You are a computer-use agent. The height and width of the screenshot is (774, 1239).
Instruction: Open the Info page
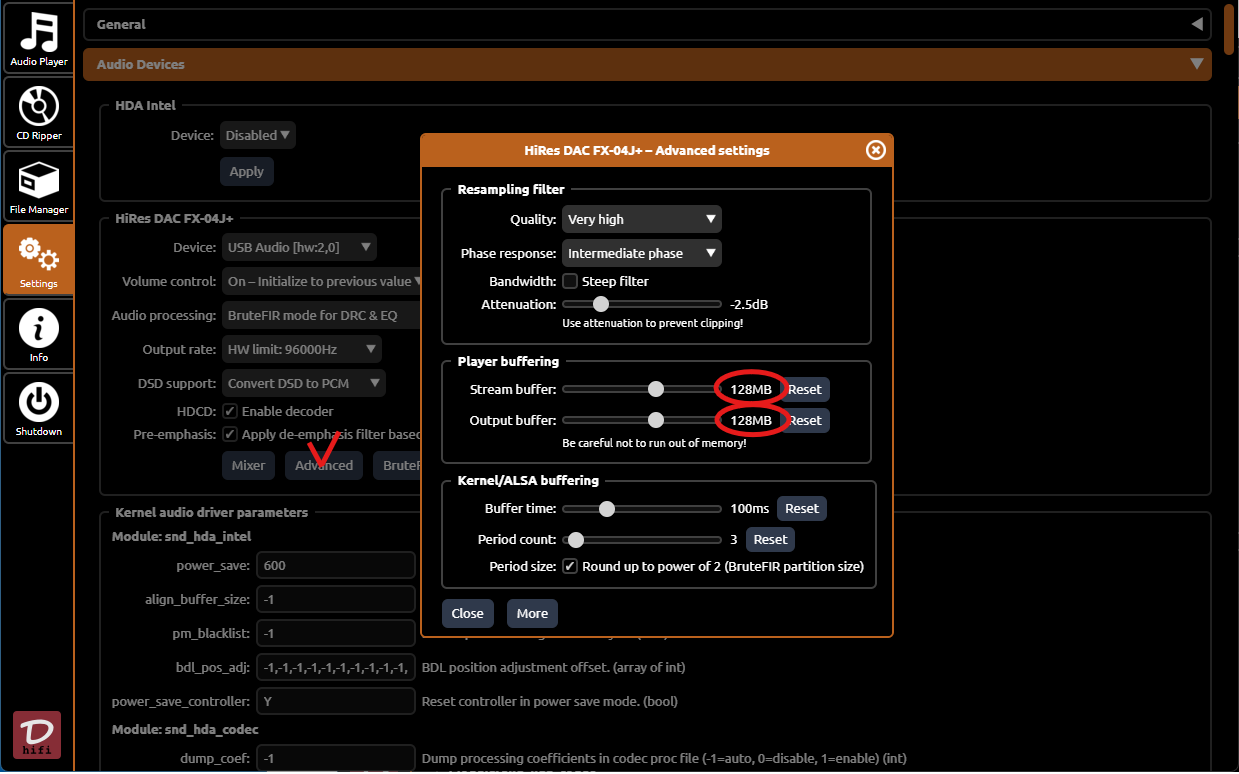pos(38,334)
